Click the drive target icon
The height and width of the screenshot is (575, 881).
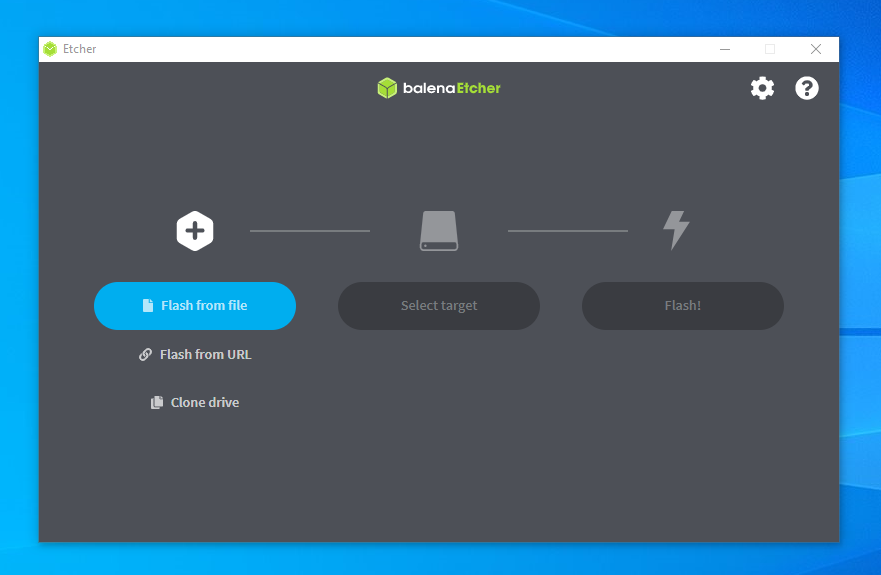point(439,231)
